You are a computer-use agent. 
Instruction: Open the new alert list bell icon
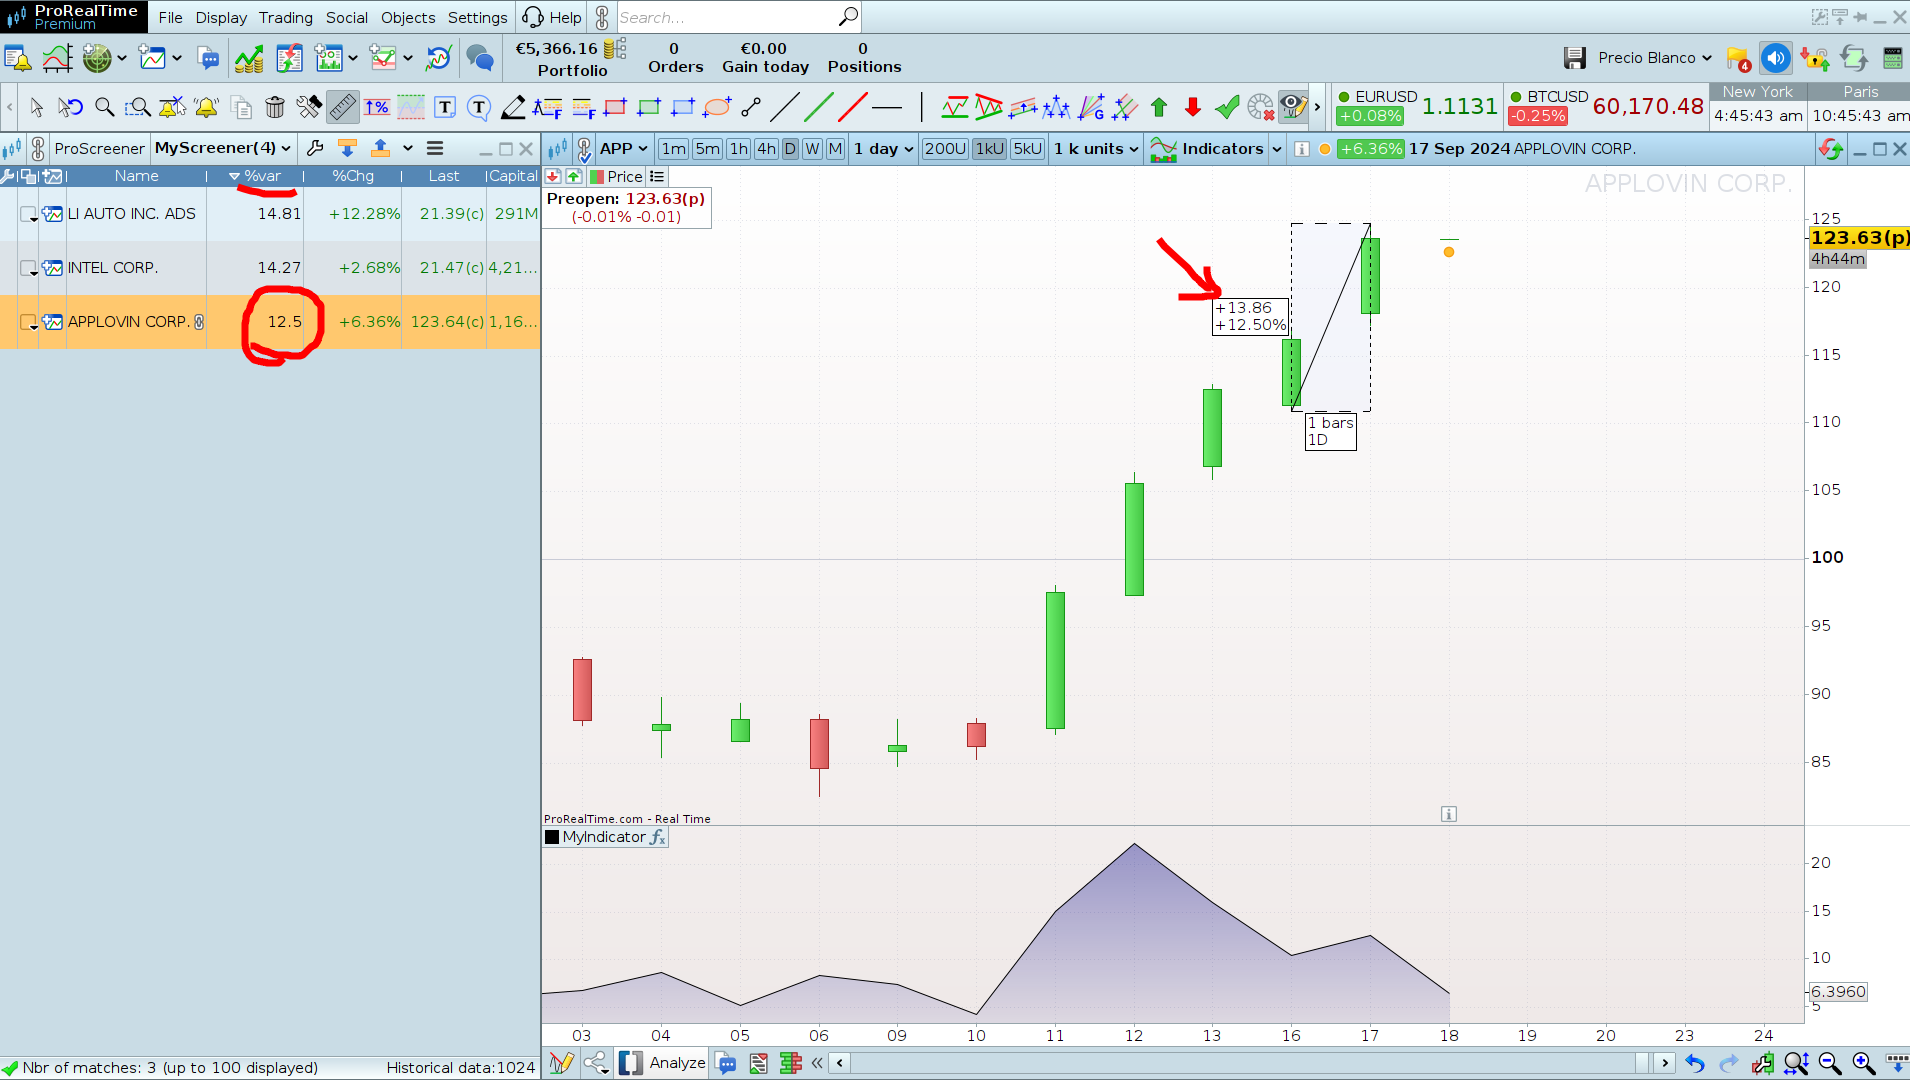pyautogui.click(x=18, y=58)
